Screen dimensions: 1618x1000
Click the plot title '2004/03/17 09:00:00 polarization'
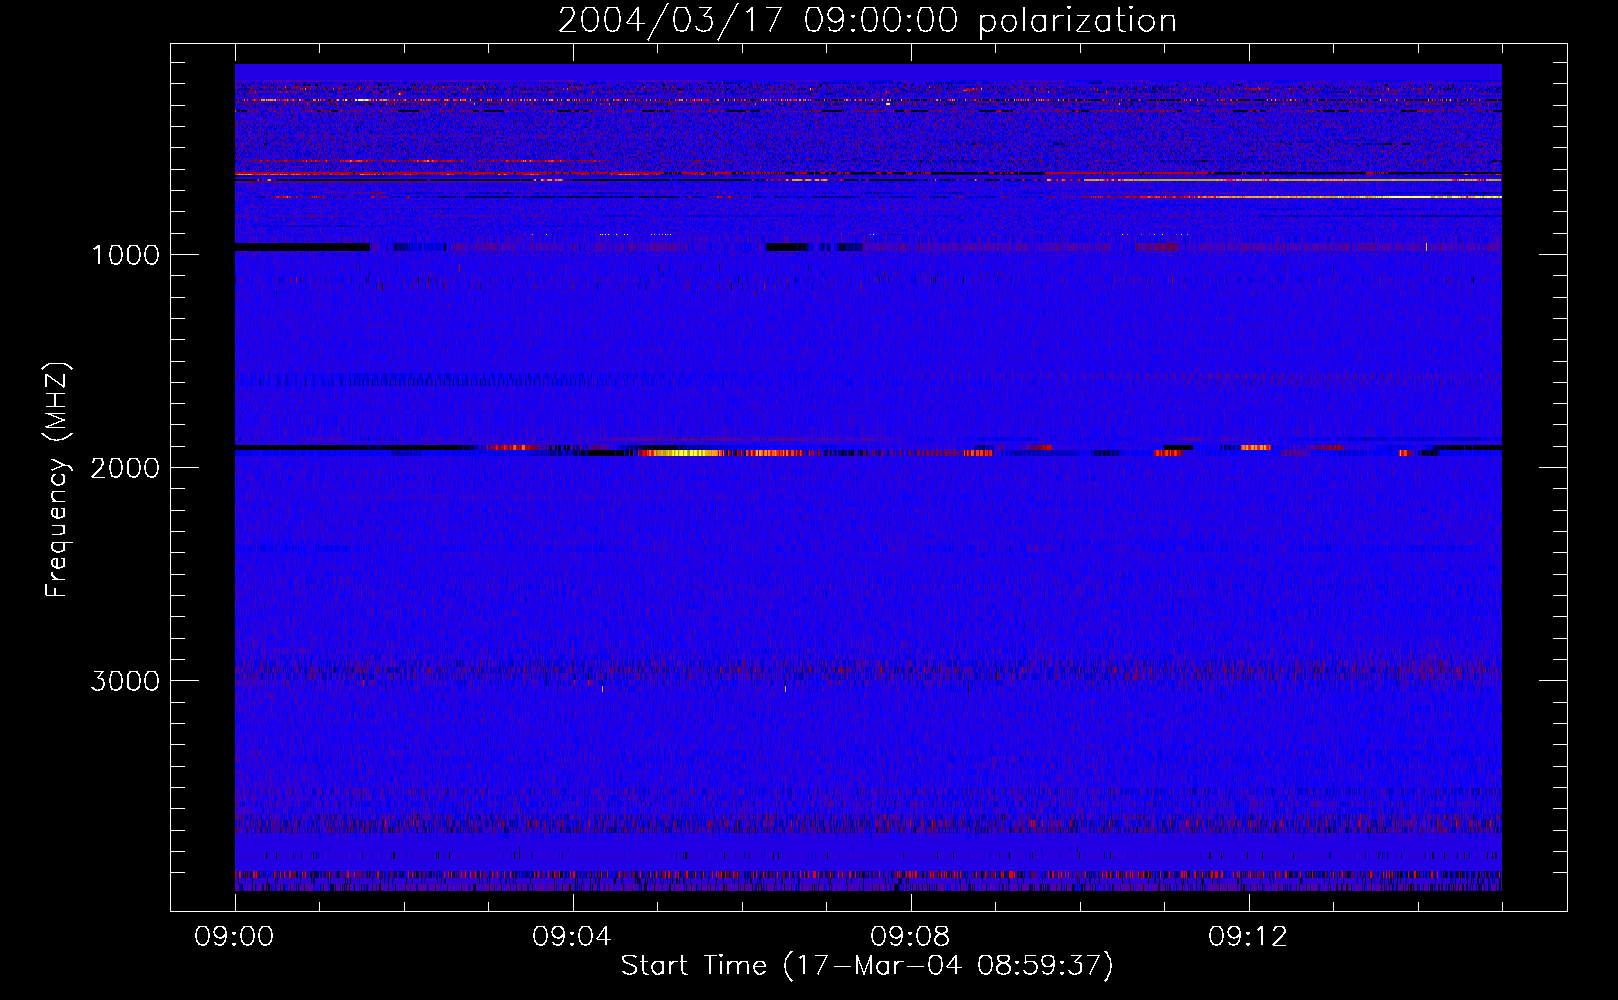pos(867,21)
